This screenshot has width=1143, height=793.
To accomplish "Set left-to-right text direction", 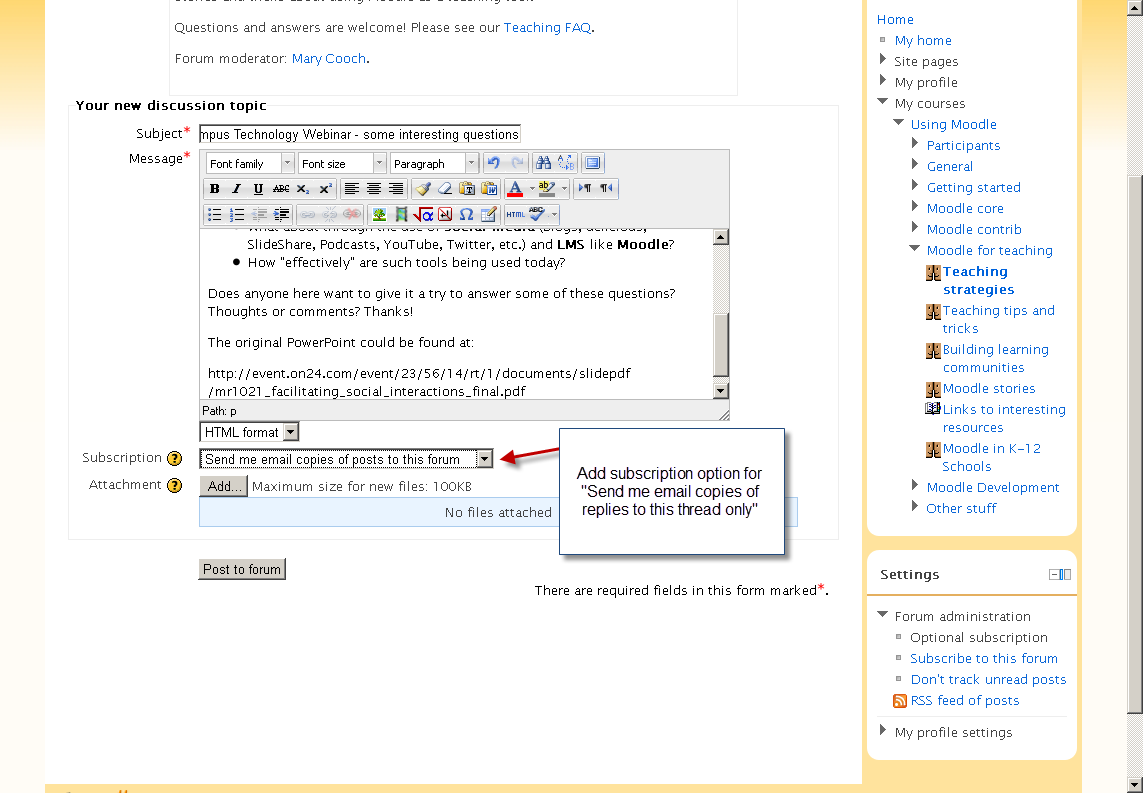I will tap(585, 189).
